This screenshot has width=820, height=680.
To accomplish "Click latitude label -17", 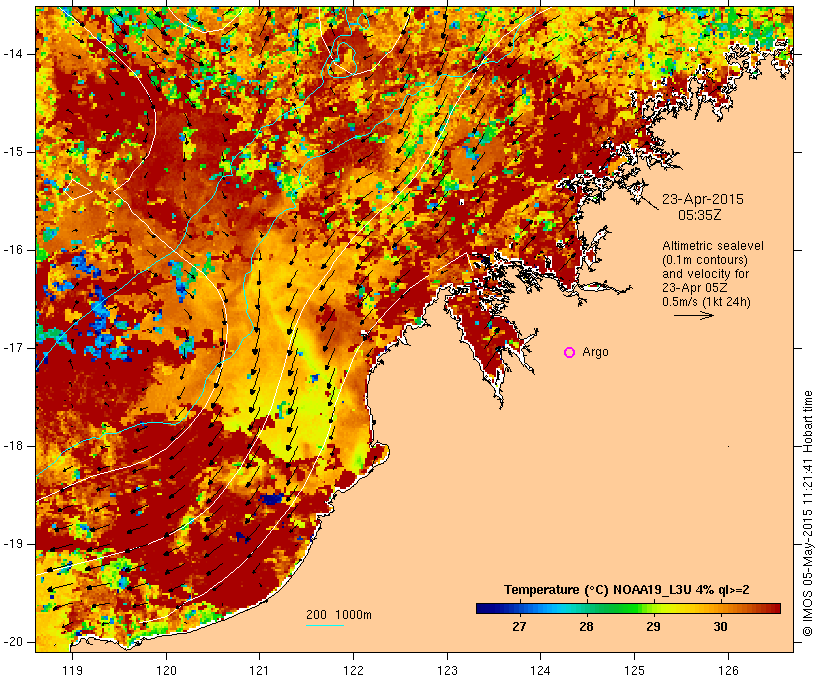I will (12, 348).
